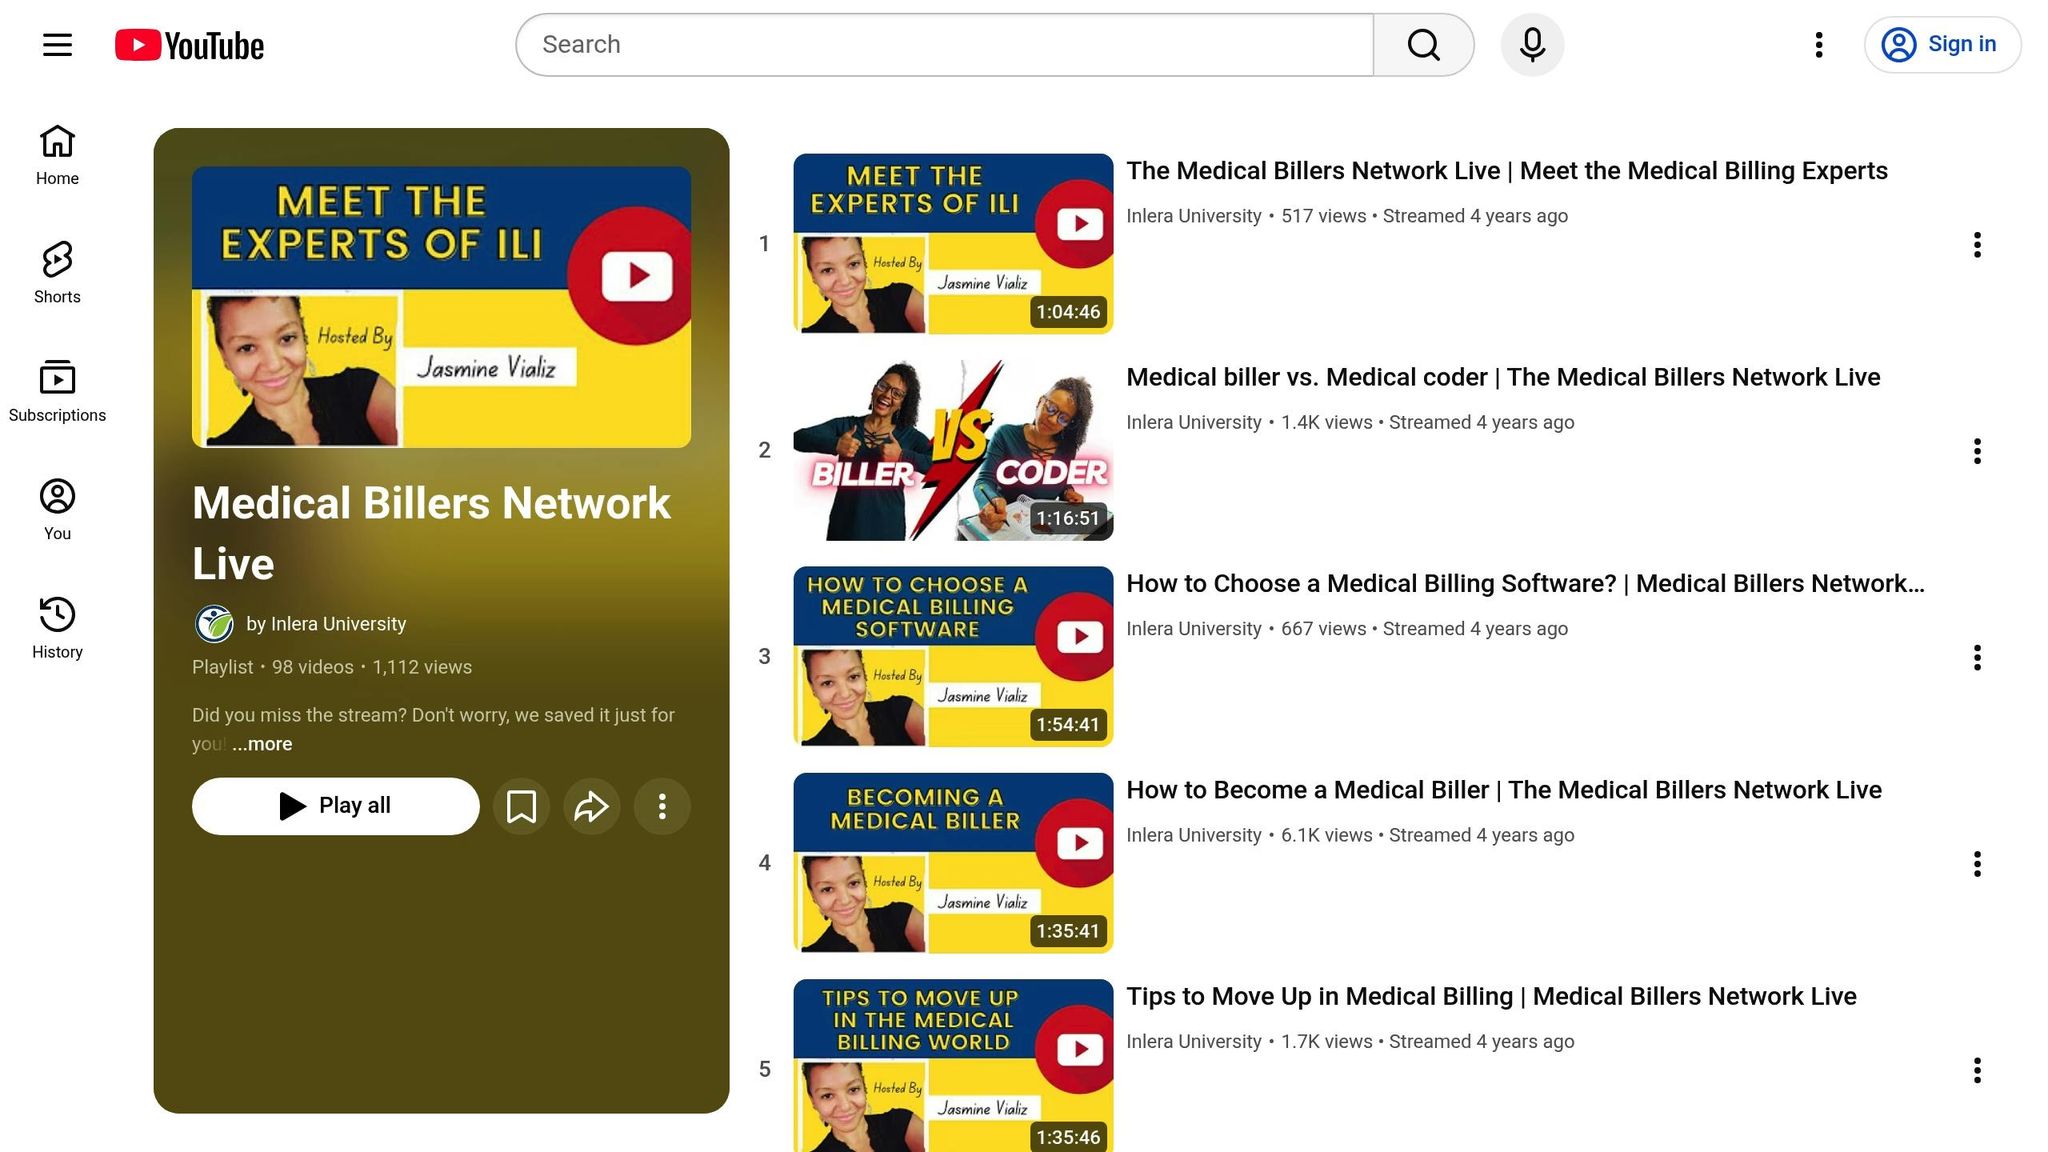Open the Shorts section in the sidebar
2048x1152 pixels.
(x=56, y=272)
